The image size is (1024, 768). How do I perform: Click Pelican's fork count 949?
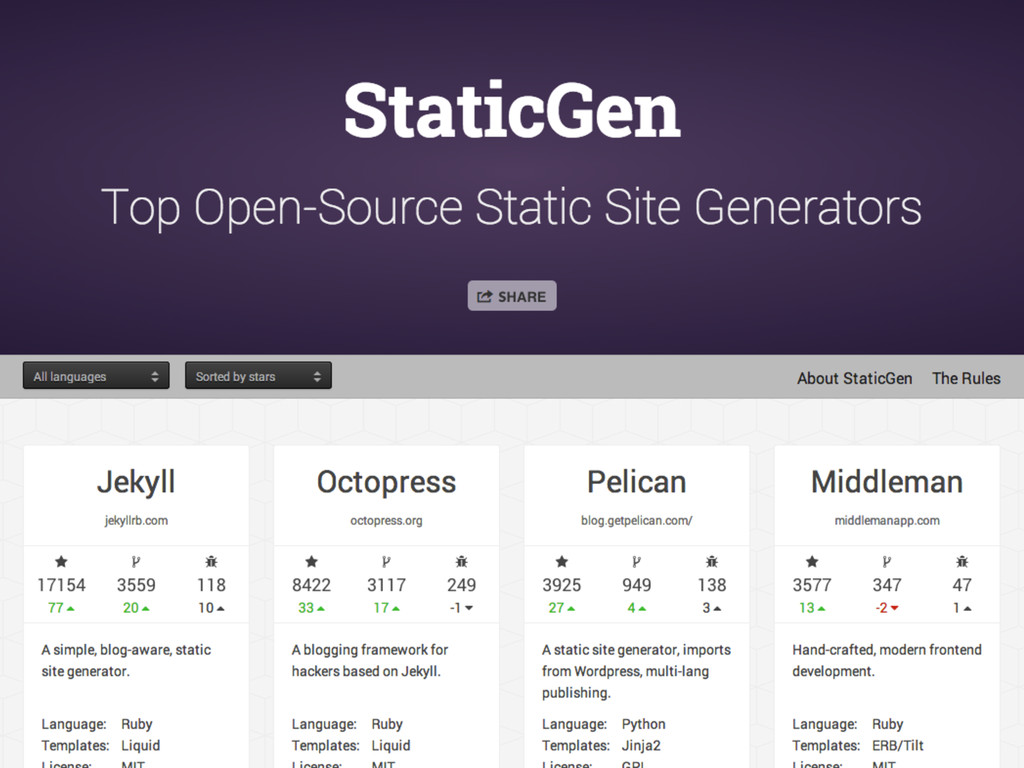pos(636,585)
